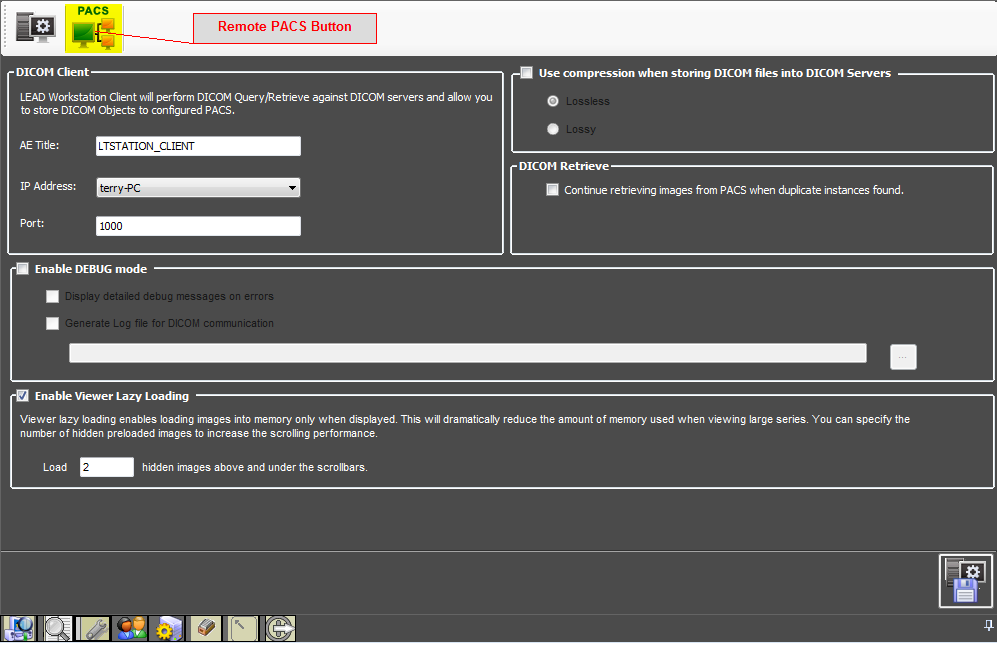Check Continue retrieving images when duplicates found
This screenshot has height=645, width=997.
pos(553,190)
